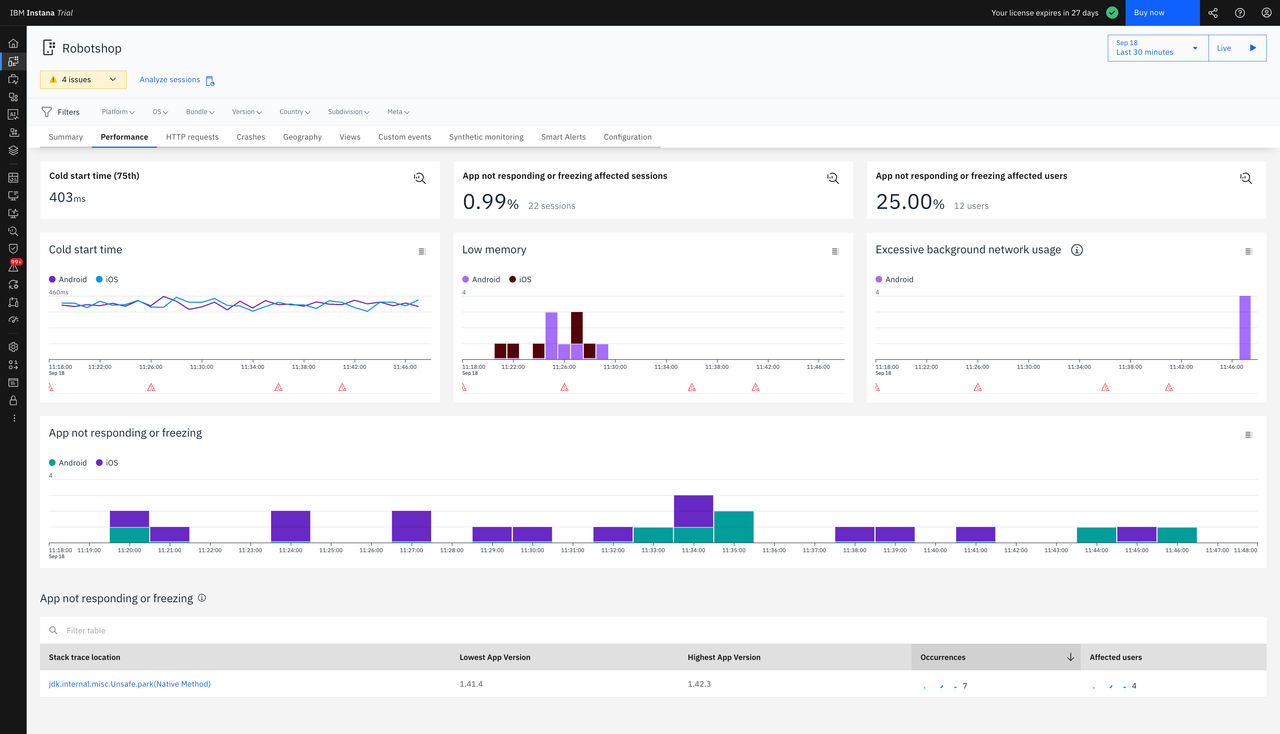Switch to the Smart Alerts tab

click(x=564, y=137)
